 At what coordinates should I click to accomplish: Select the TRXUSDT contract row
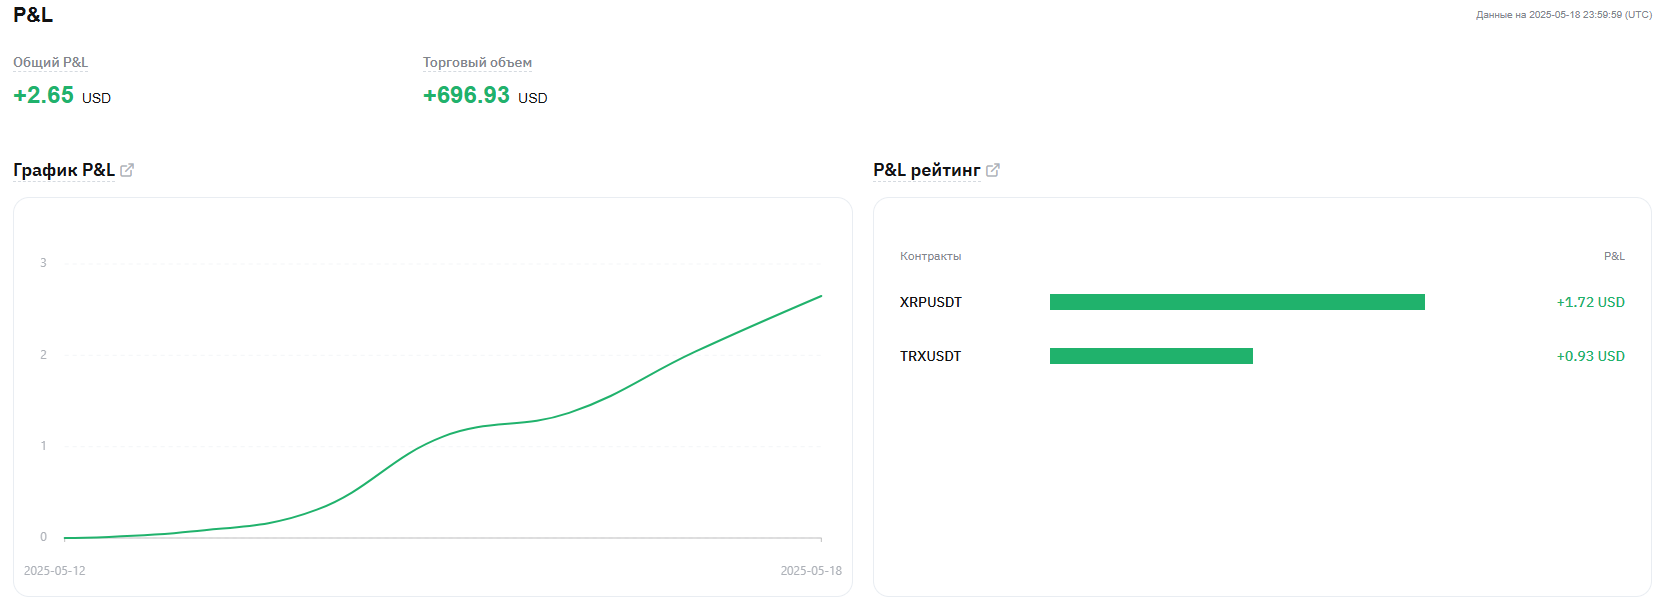click(x=1262, y=356)
